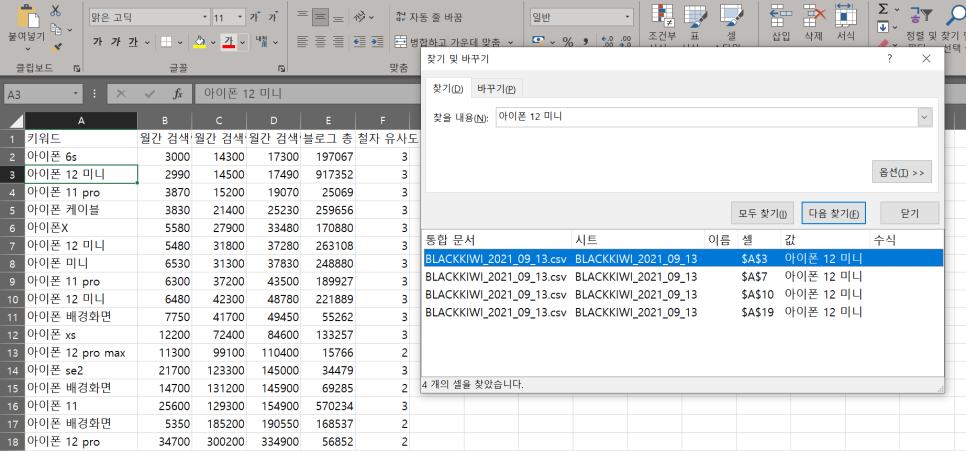966x451 pixels.
Task: Open 조건부 서식 conditional formatting
Action: (x=663, y=25)
